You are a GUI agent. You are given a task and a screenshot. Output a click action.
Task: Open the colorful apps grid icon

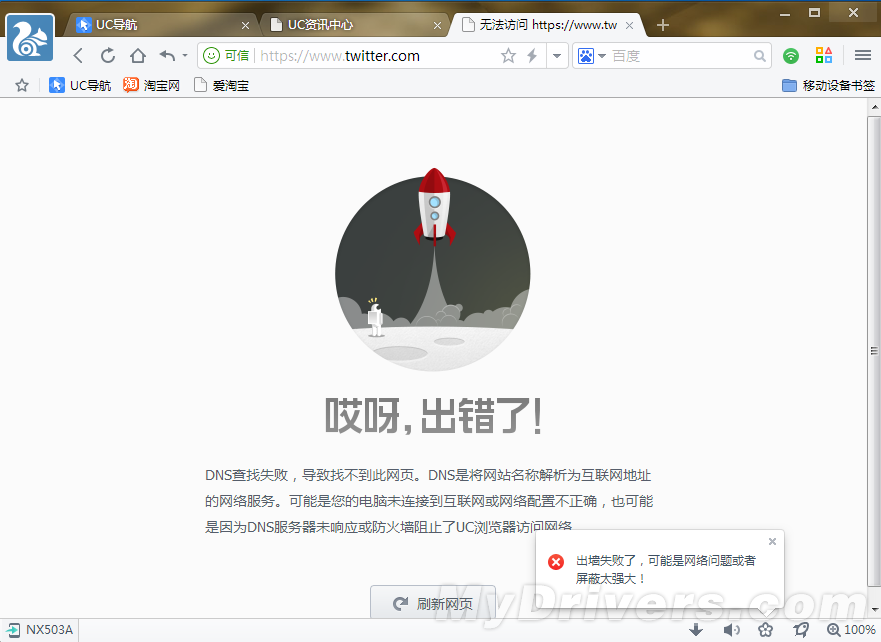824,55
